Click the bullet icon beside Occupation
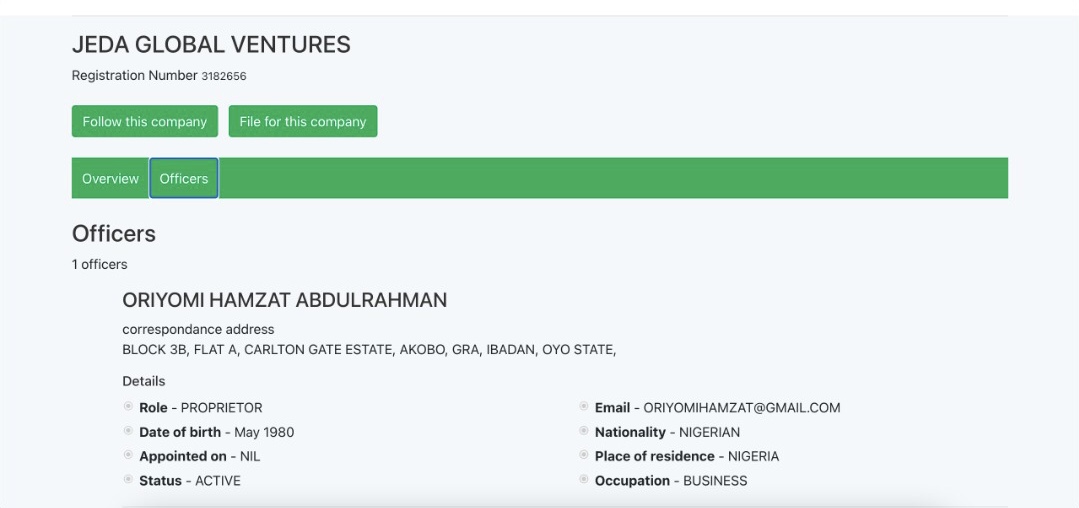The width and height of the screenshot is (1079, 508). [584, 480]
